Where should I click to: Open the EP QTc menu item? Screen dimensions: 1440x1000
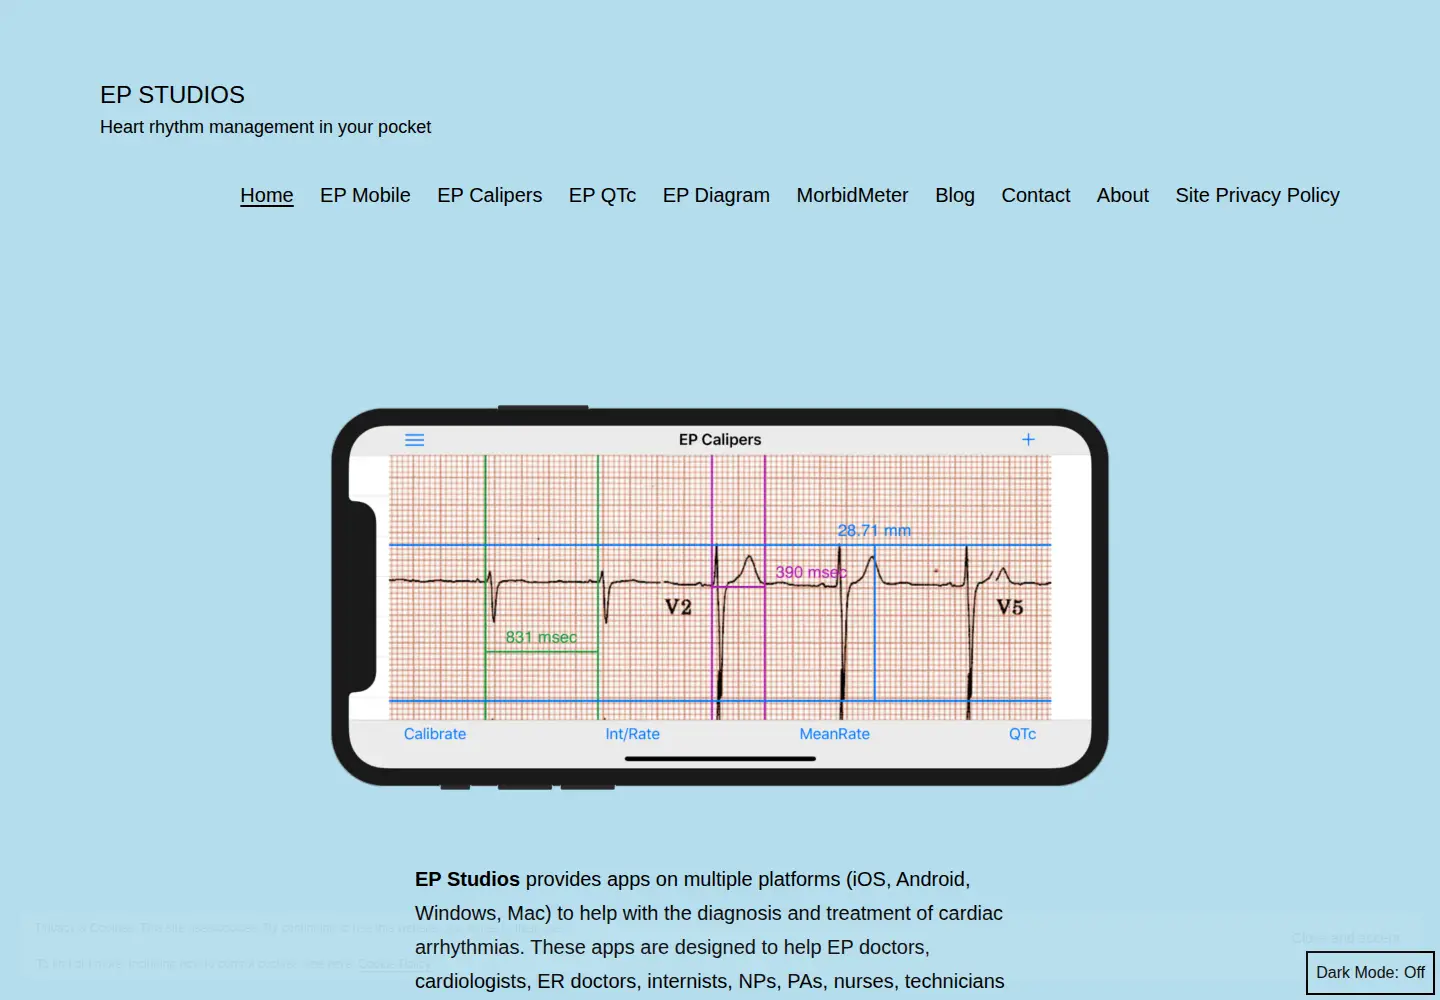[602, 195]
